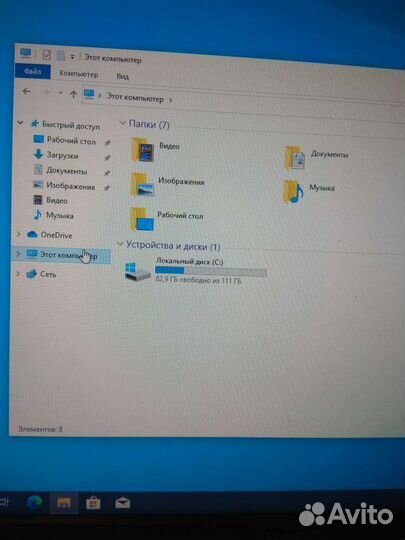Launch Microsoft Edge from taskbar

tap(35, 502)
